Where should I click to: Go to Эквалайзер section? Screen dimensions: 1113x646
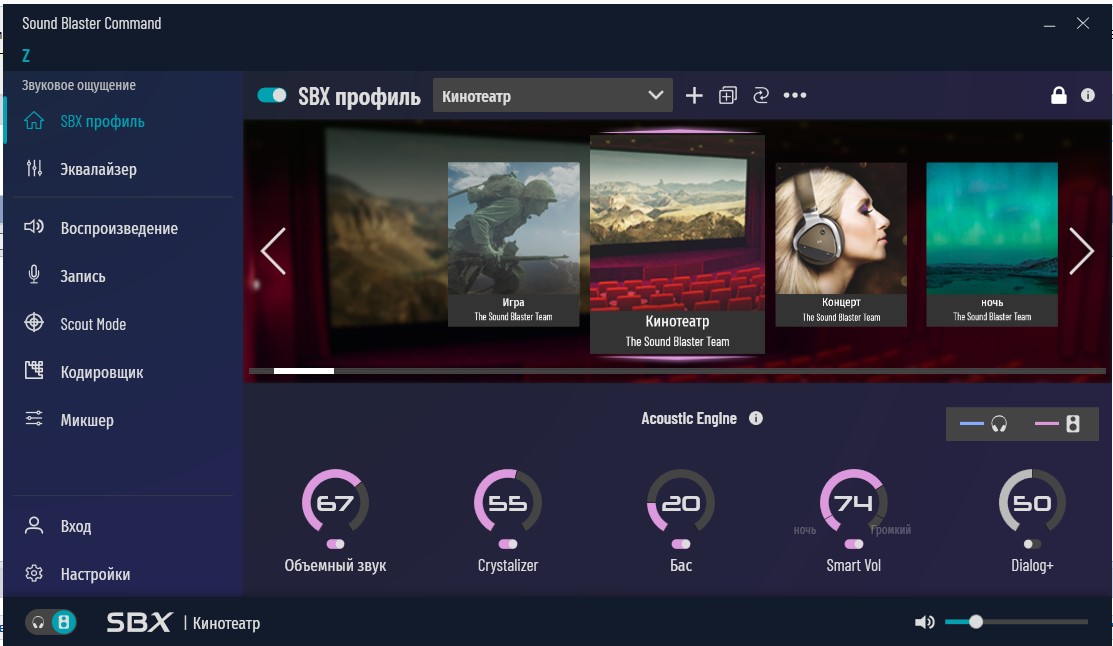pyautogui.click(x=99, y=169)
